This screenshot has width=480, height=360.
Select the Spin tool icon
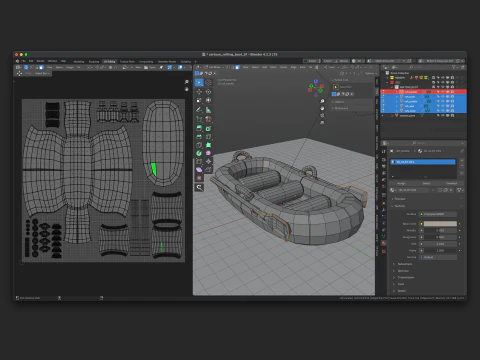[x=199, y=153]
